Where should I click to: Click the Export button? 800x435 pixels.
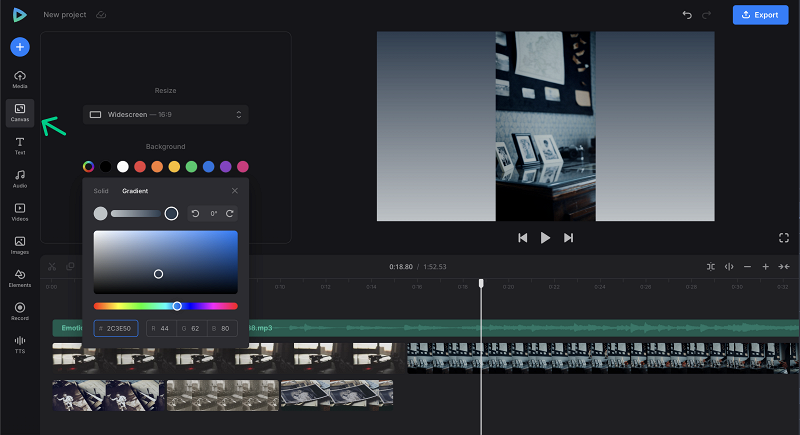(x=760, y=15)
